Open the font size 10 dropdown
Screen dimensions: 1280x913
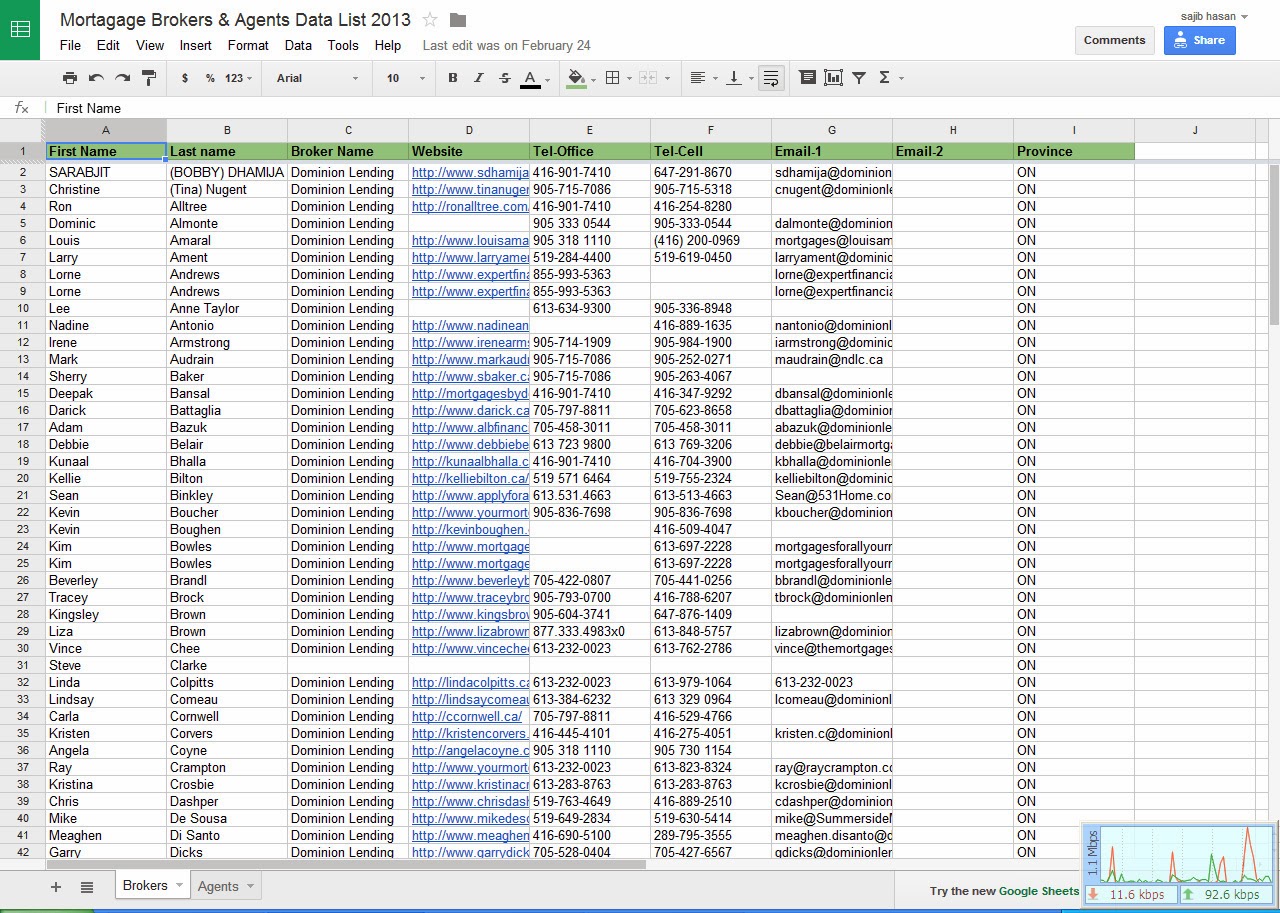point(405,78)
